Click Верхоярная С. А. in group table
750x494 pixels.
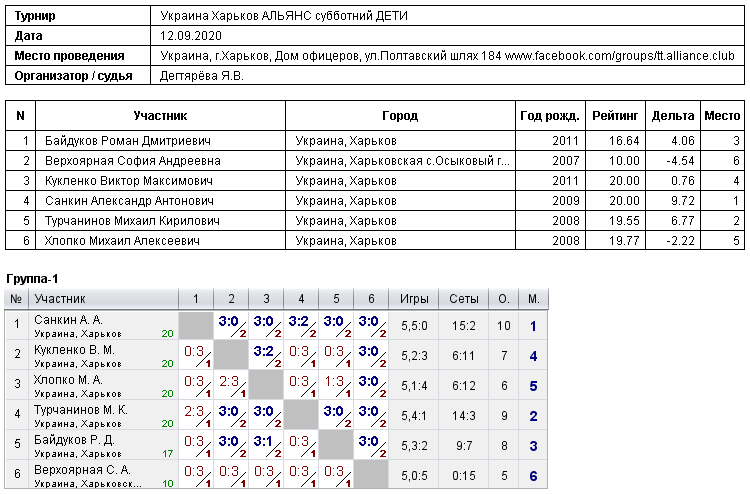pos(82,470)
